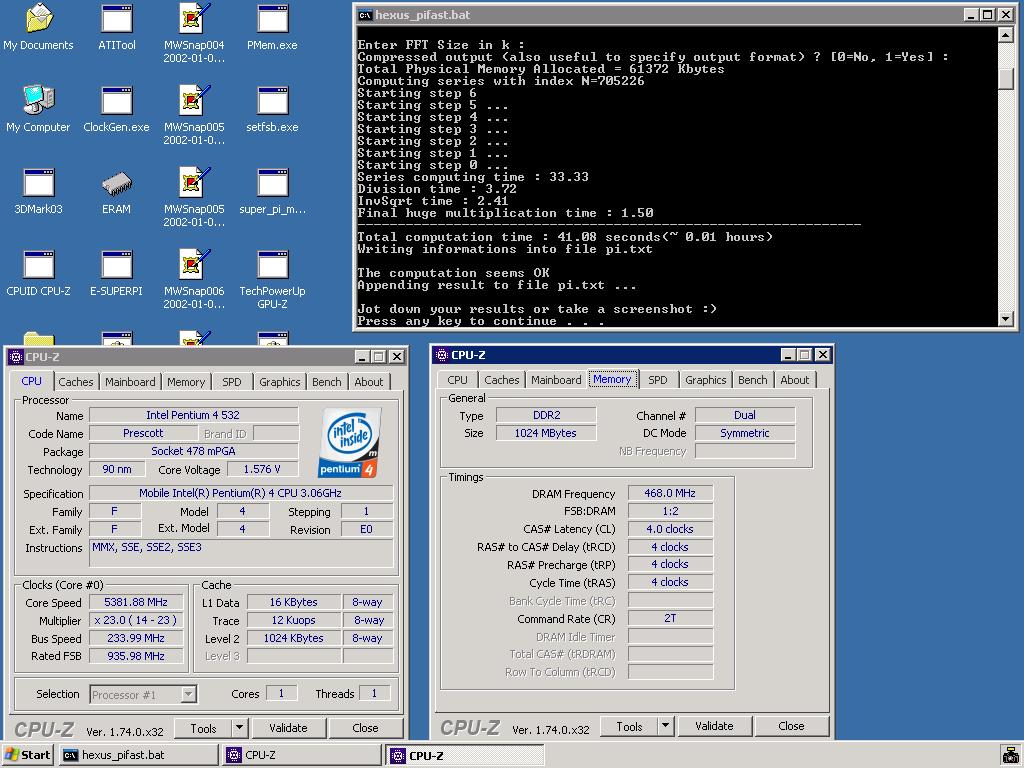Click Close button in left CPU-Z
Viewport: 1024px width, 768px height.
(x=365, y=728)
